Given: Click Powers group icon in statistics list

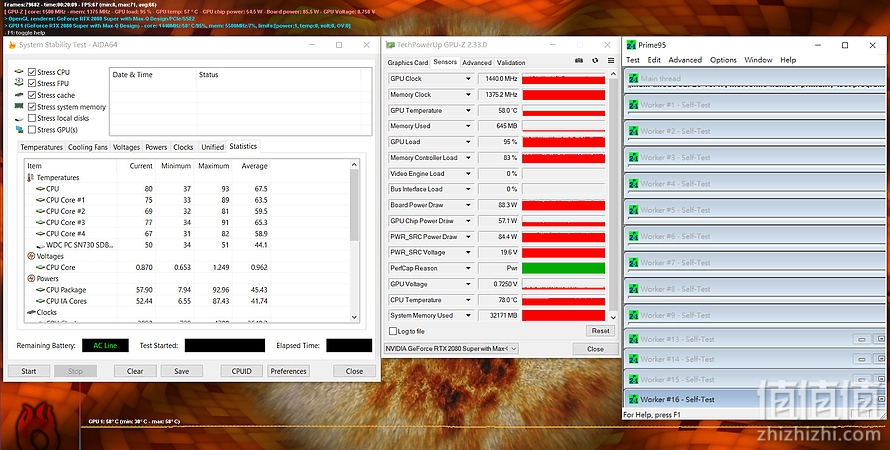Looking at the screenshot, I should click(x=31, y=279).
